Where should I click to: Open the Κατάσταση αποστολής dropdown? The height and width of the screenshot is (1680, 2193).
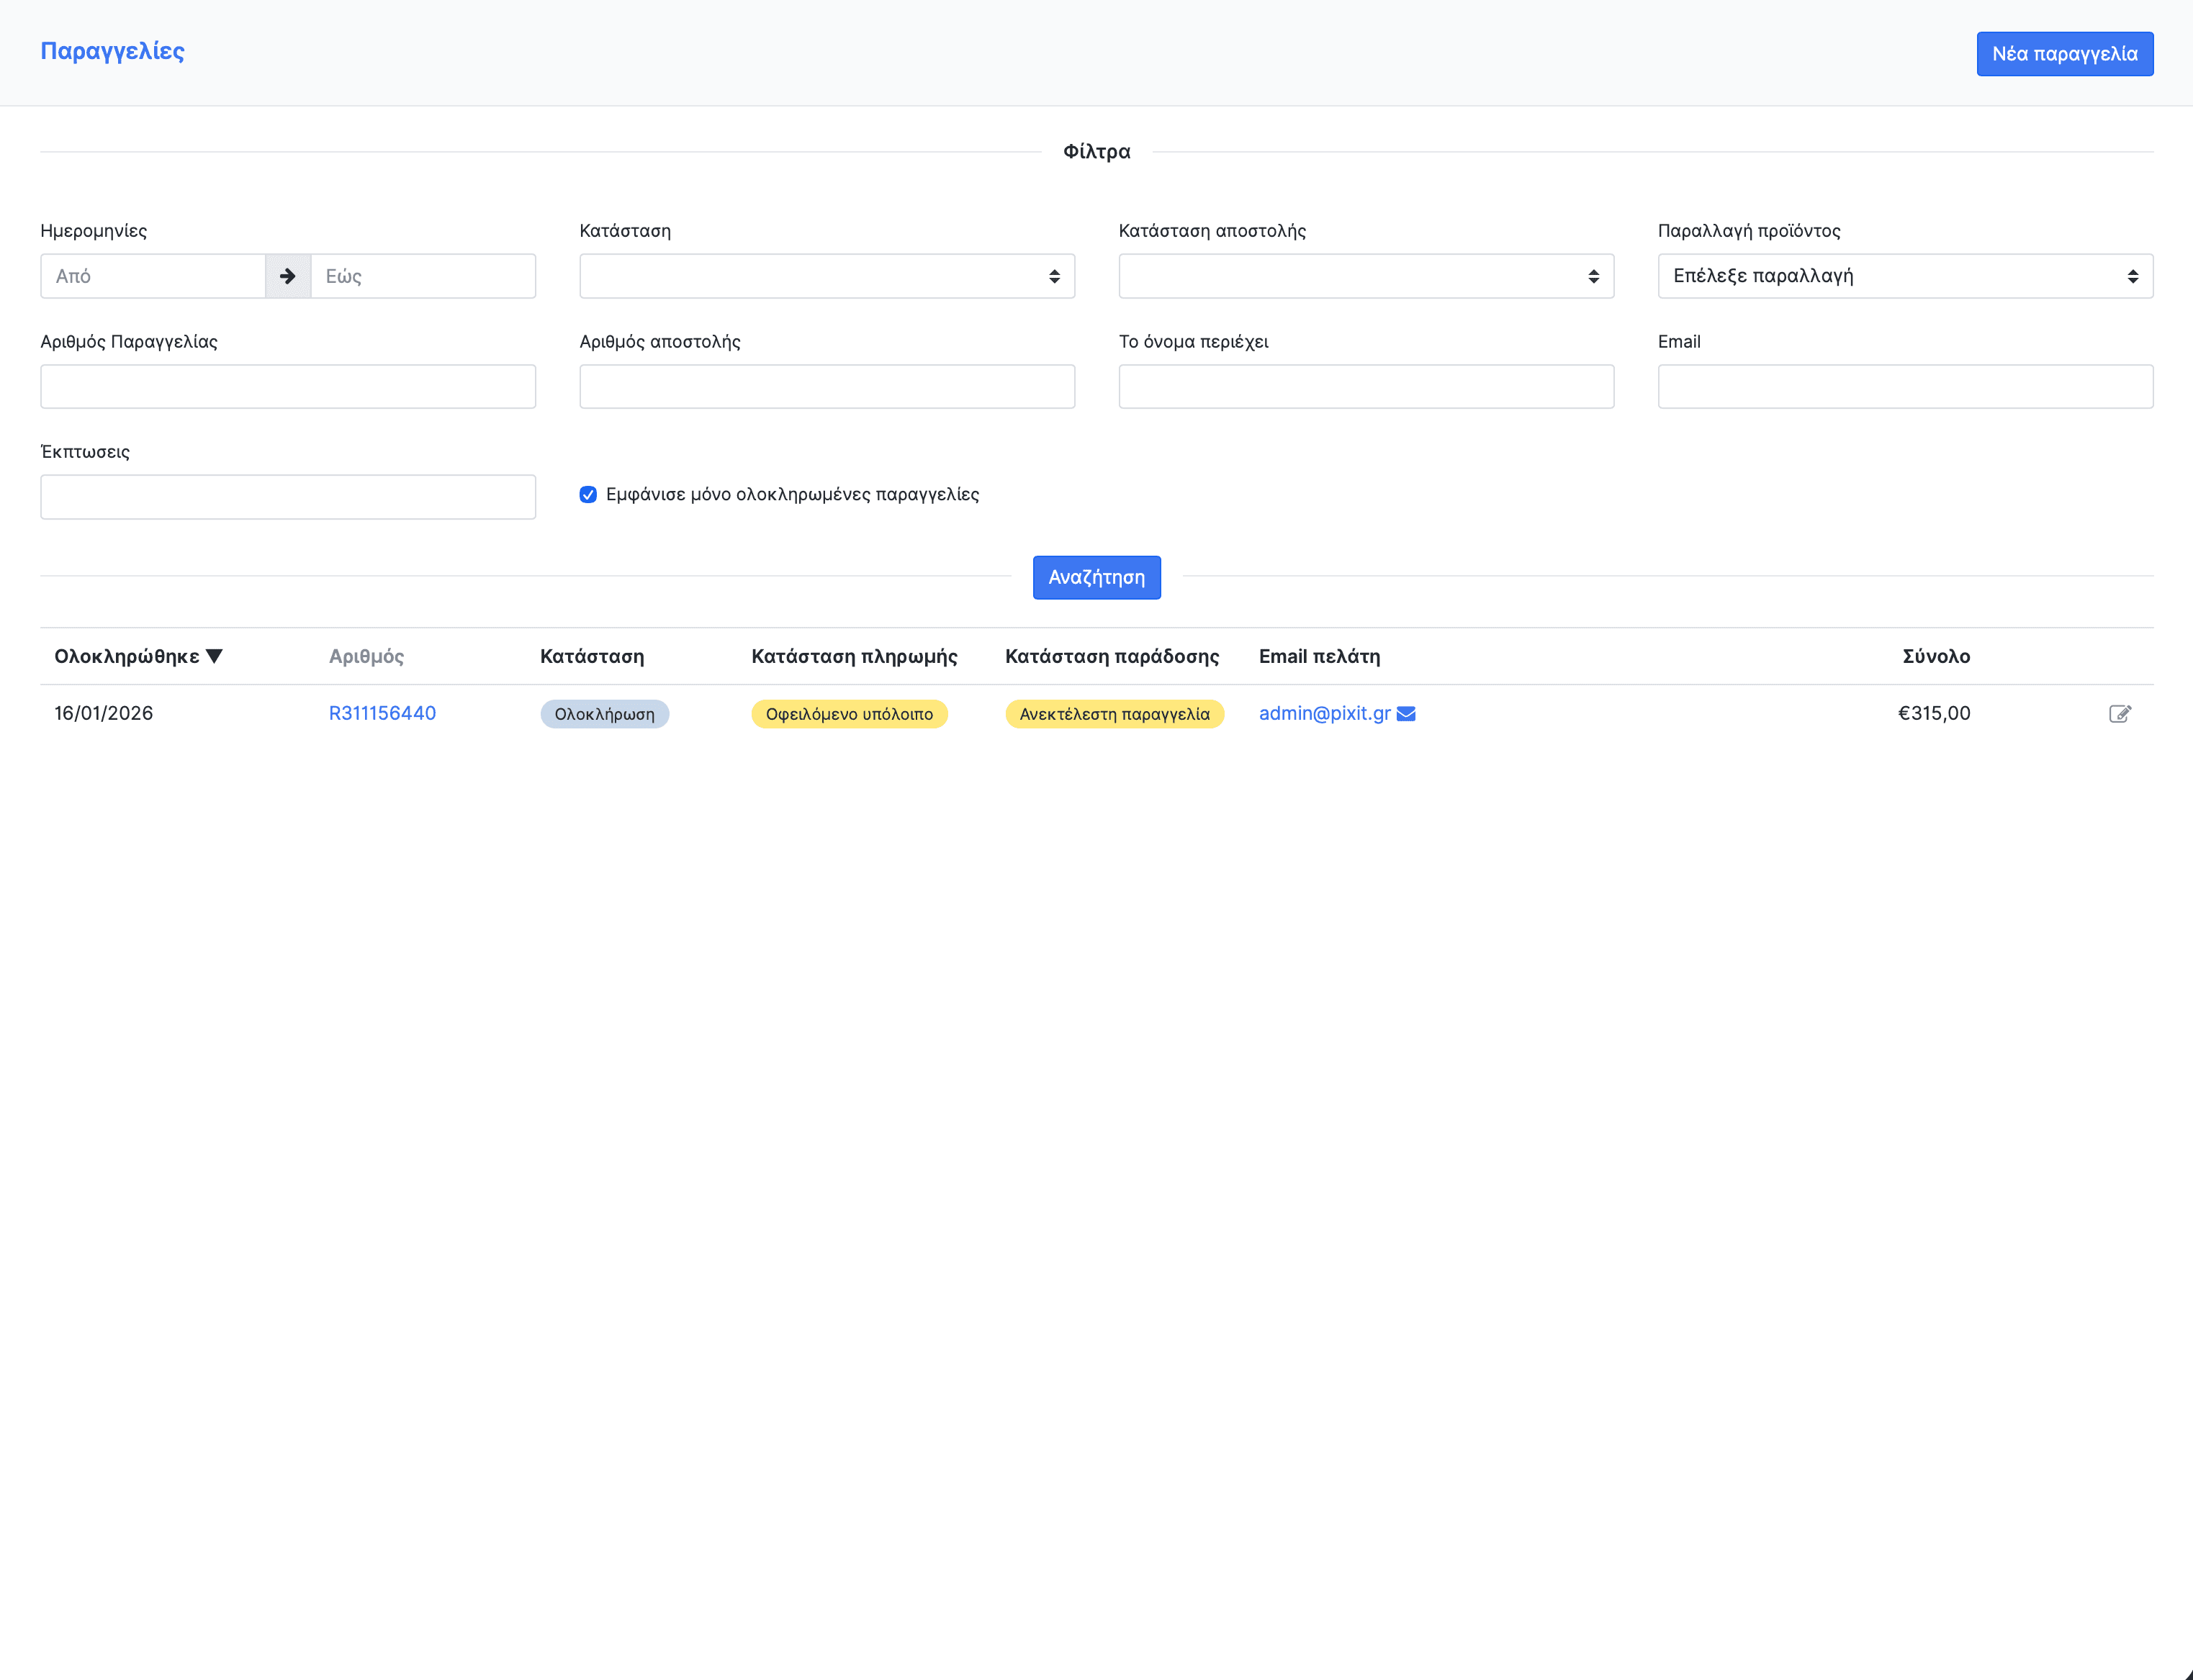[1365, 276]
